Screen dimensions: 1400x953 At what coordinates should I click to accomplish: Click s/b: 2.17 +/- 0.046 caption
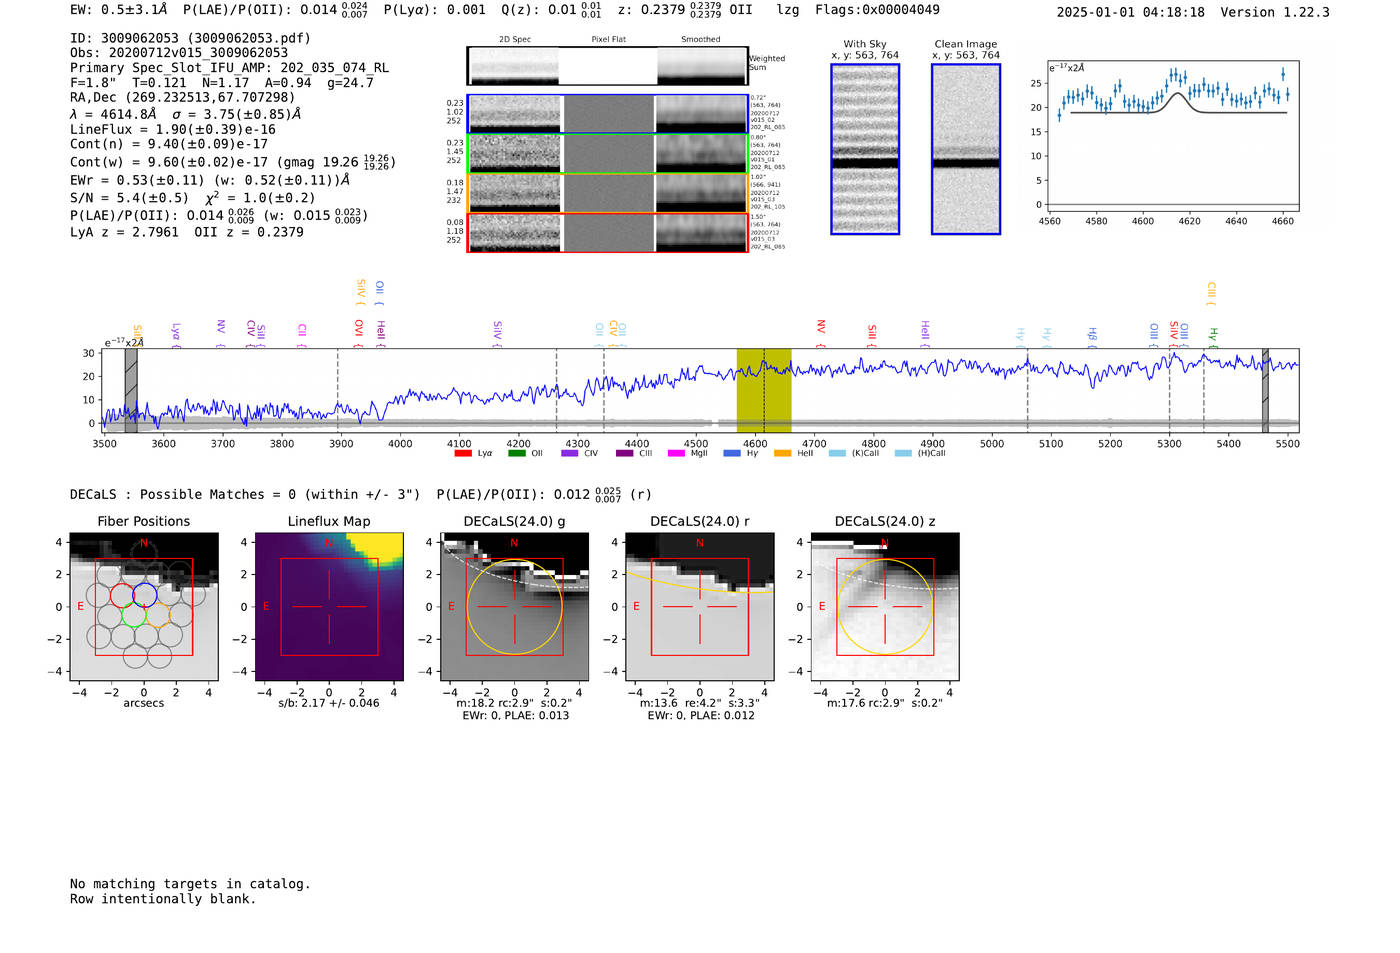[x=329, y=703]
